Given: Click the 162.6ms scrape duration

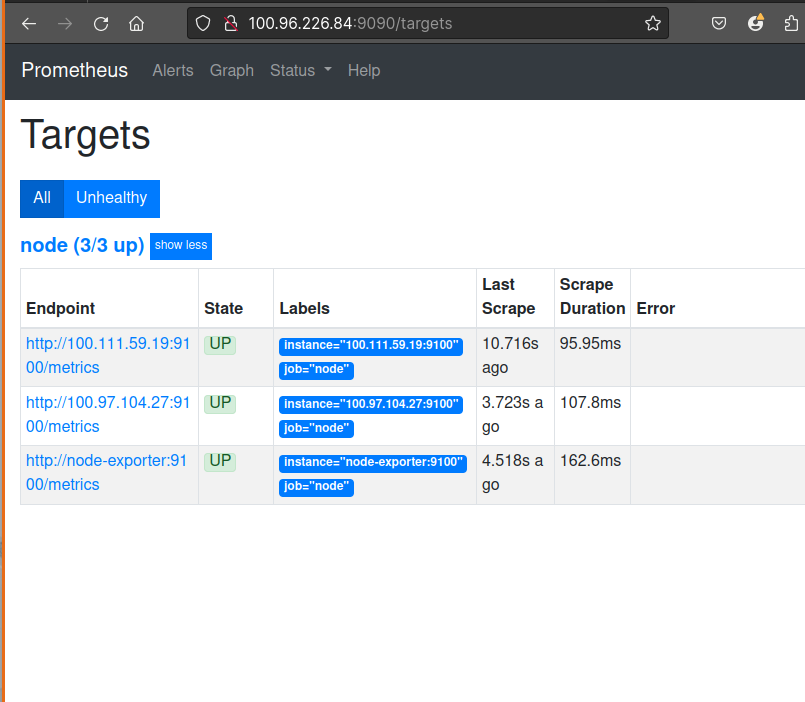Looking at the screenshot, I should tap(590, 461).
